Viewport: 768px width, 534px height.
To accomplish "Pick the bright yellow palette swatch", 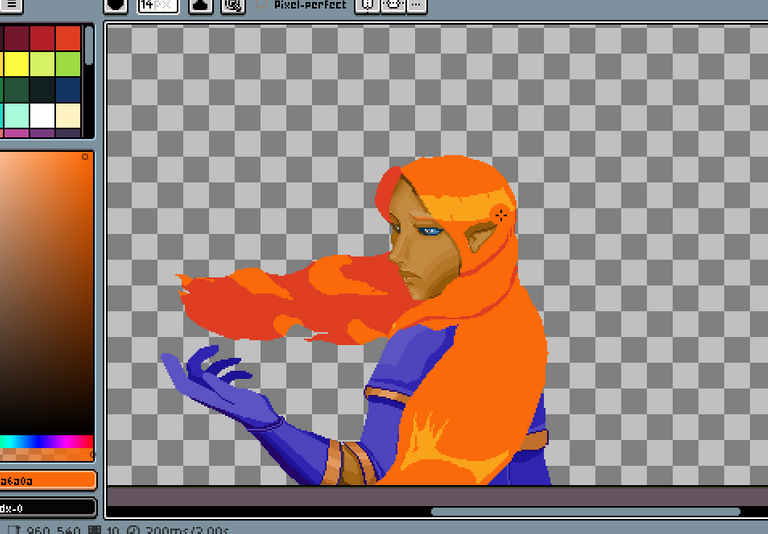I will click(16, 64).
